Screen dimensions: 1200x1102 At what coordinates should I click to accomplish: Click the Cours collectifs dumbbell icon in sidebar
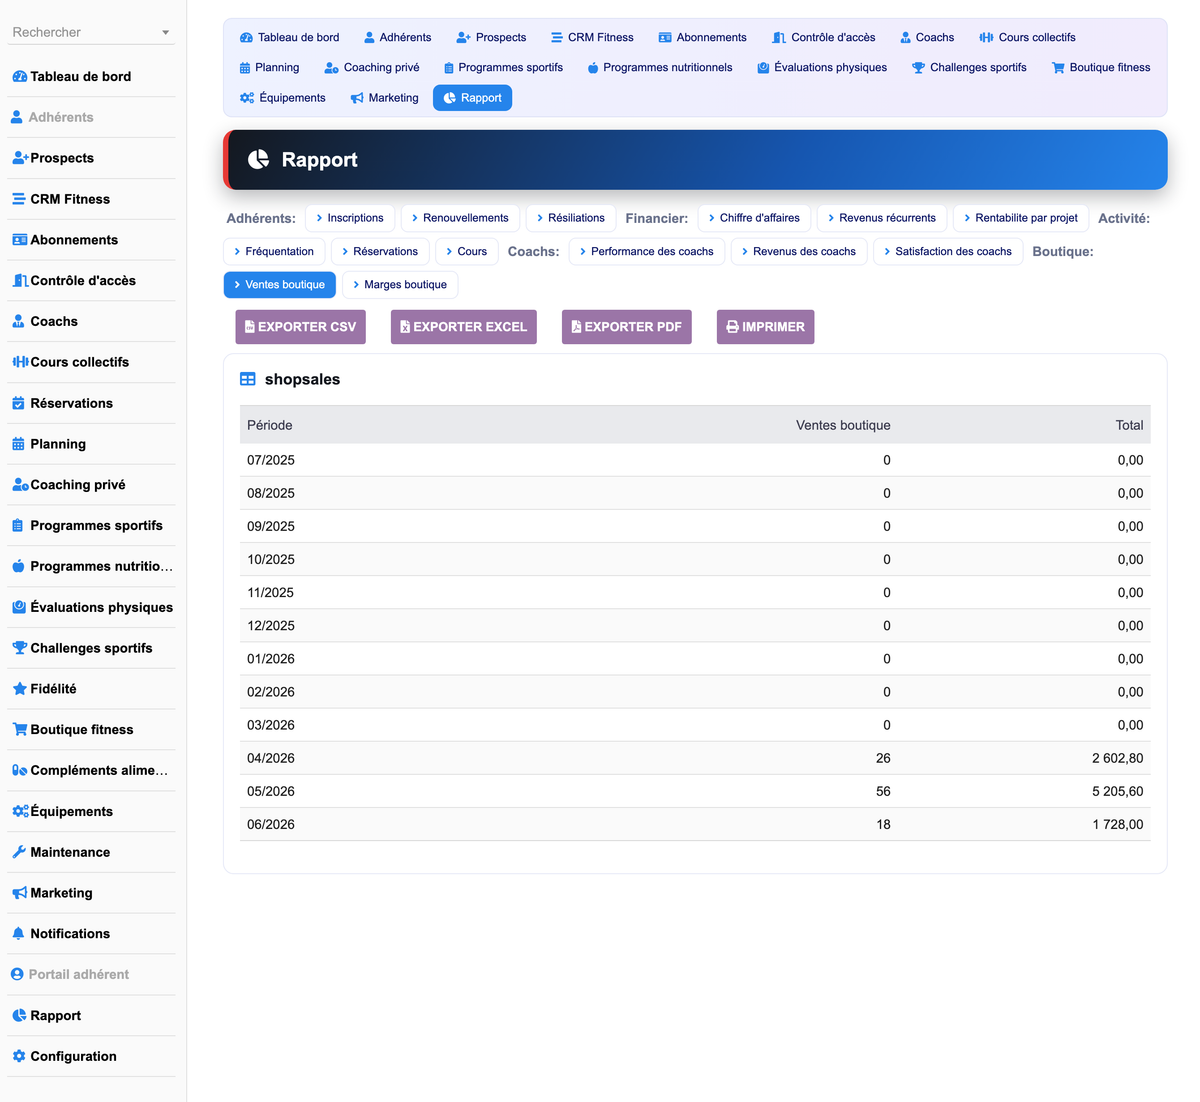coord(19,362)
